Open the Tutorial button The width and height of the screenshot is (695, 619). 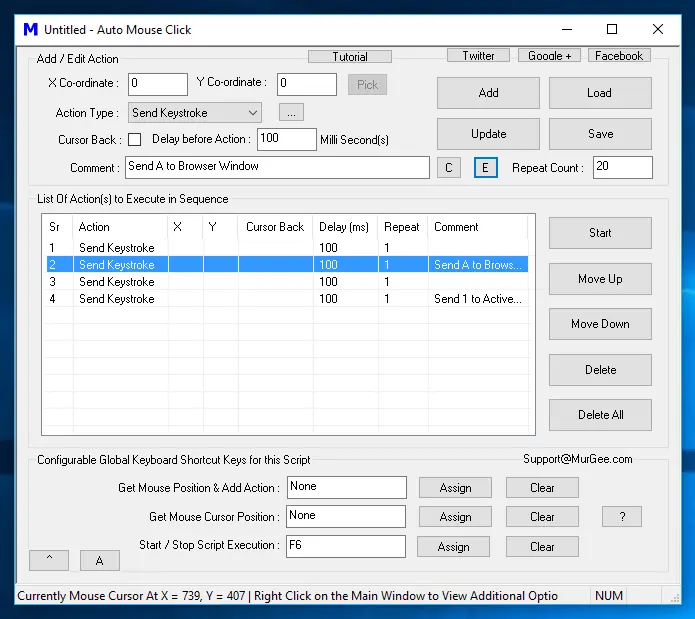tap(350, 57)
